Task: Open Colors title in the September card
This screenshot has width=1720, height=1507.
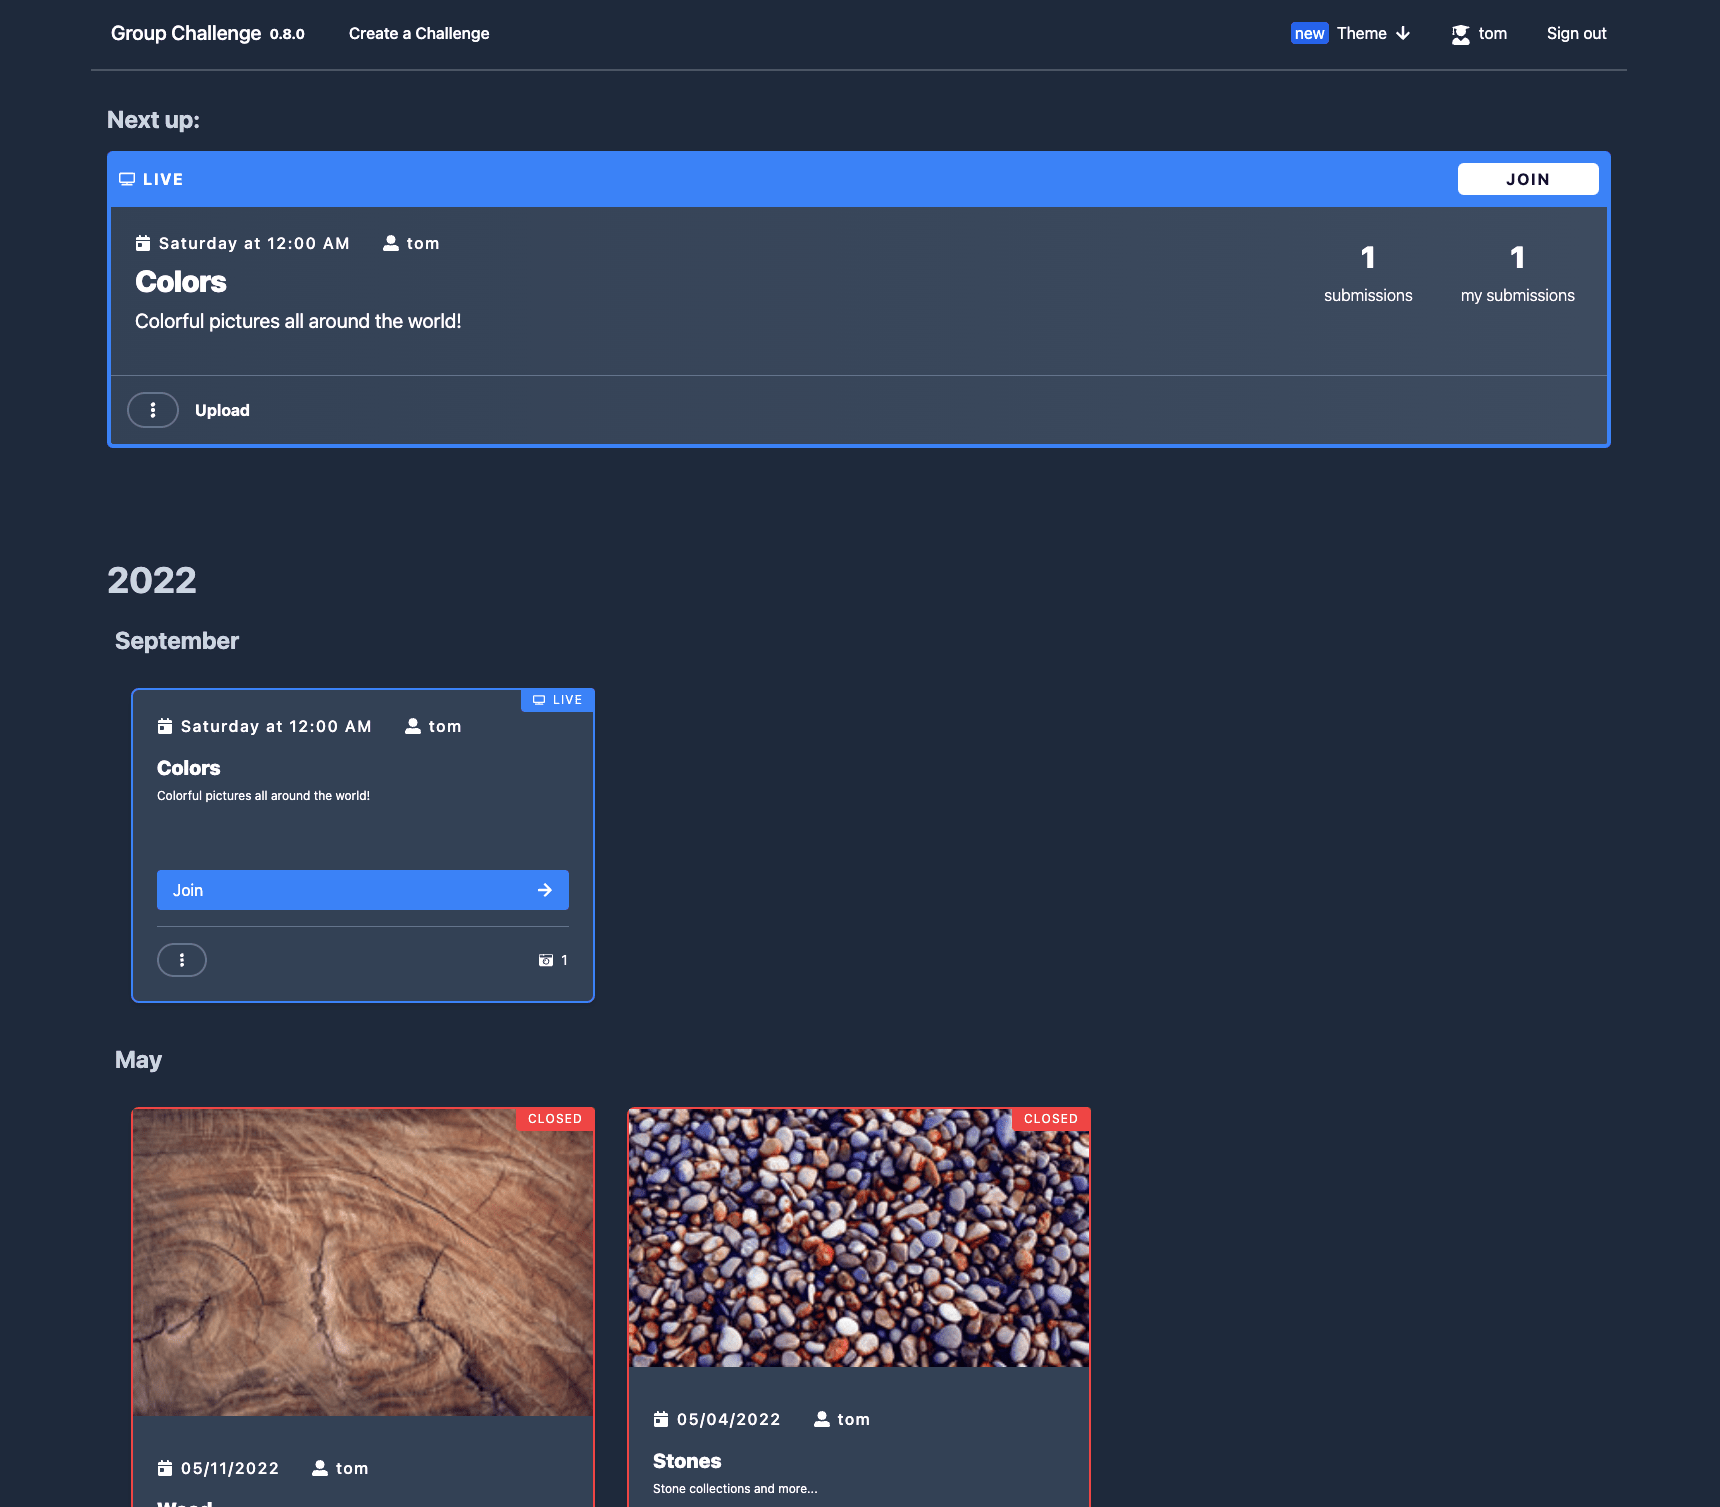Action: (x=189, y=768)
